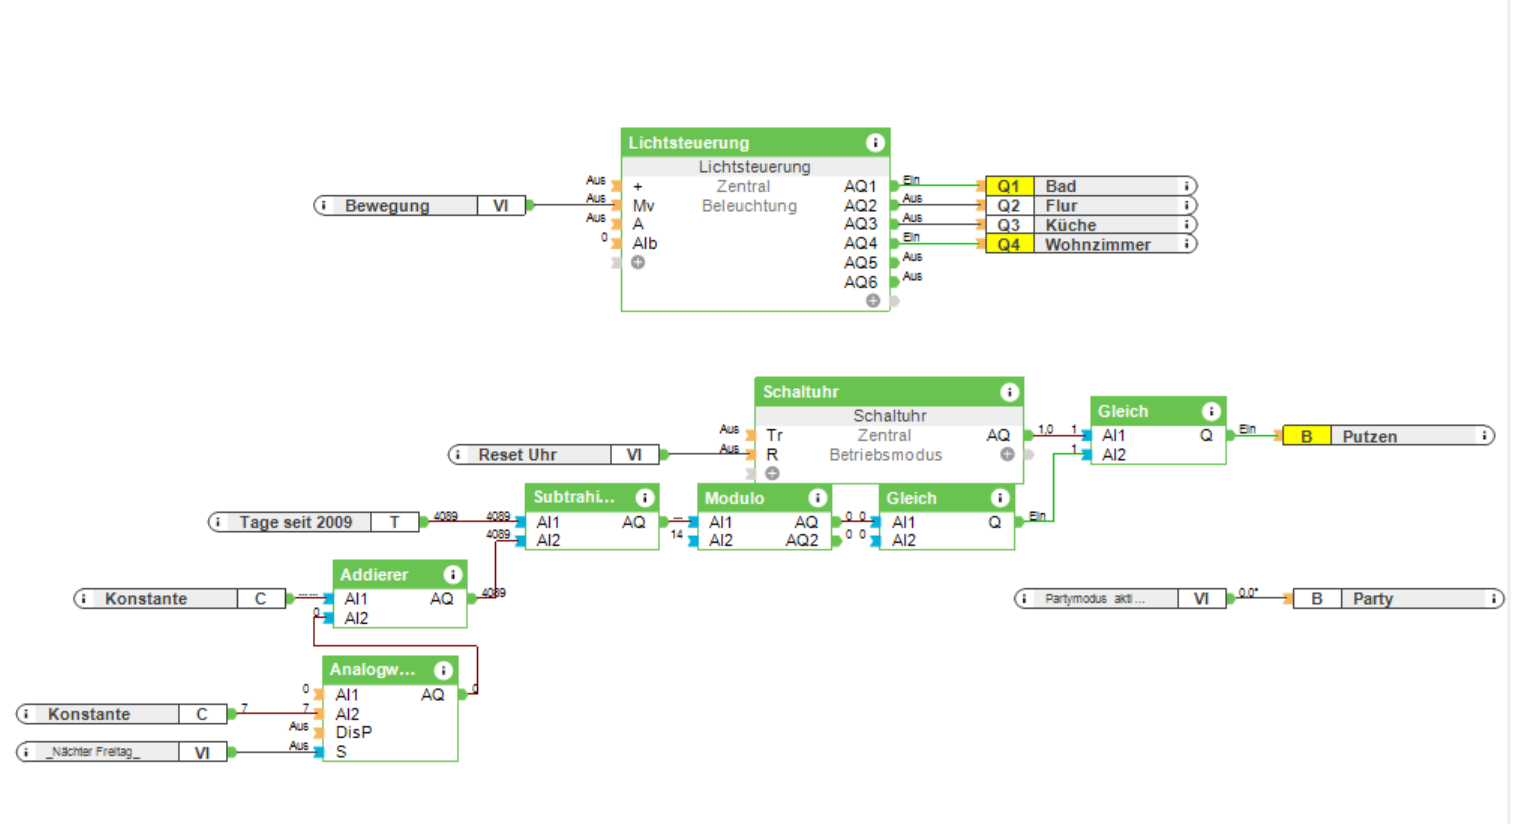Click the AQ2 output pin on Modulo
The height and width of the screenshot is (824, 1514).
click(x=836, y=540)
